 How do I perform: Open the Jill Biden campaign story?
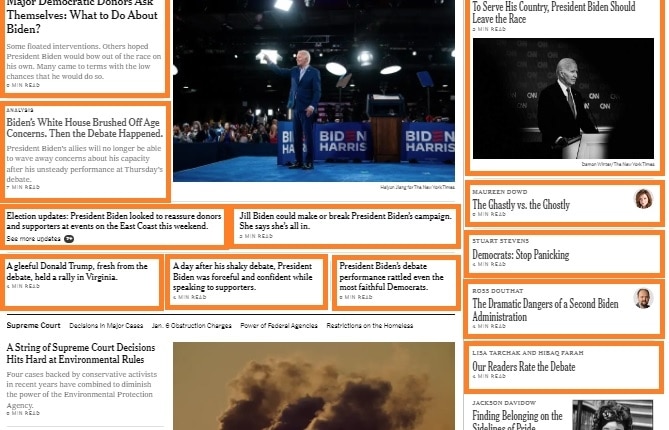[345, 221]
